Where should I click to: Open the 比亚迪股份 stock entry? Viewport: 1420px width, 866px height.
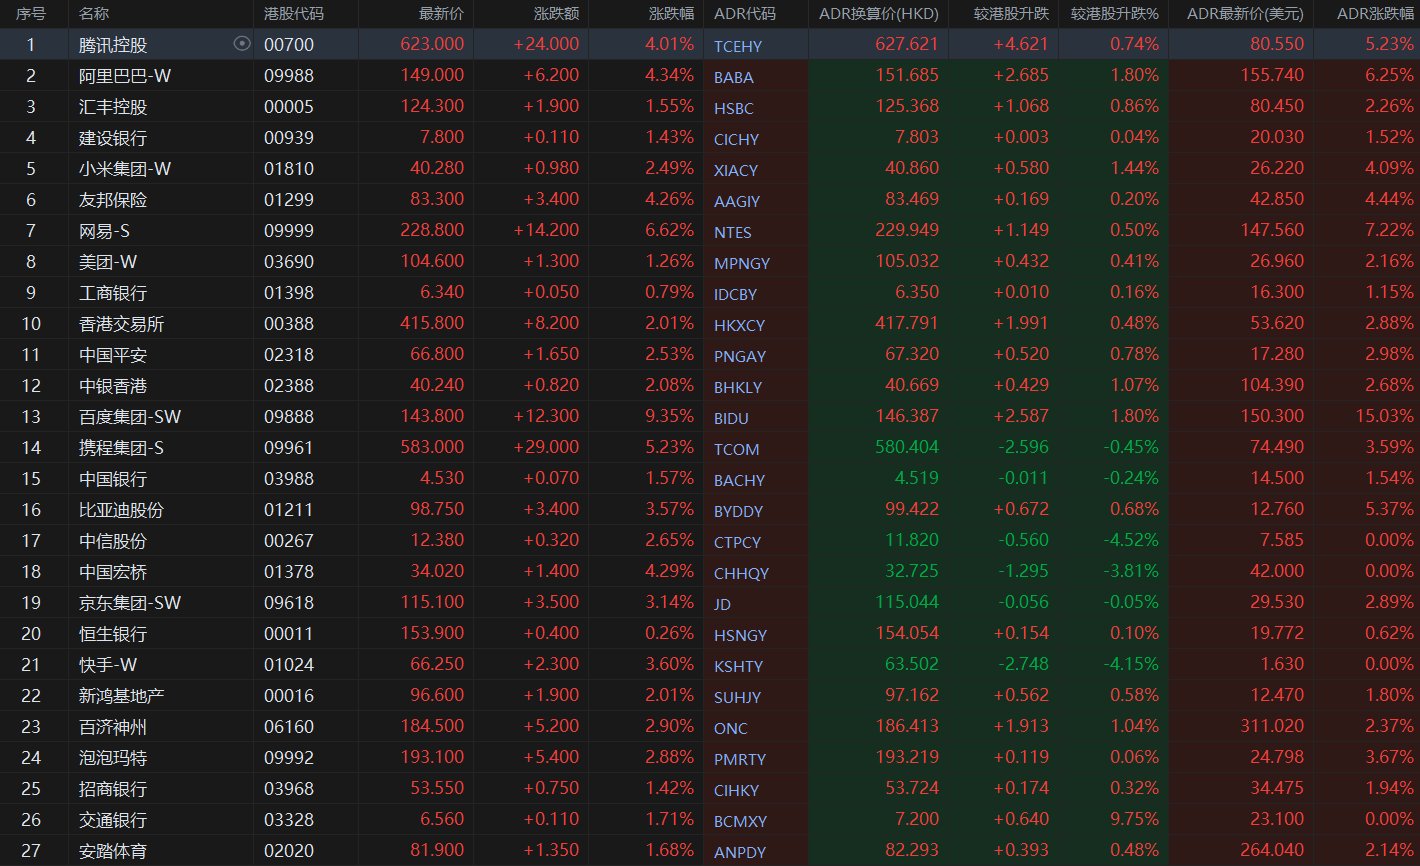point(121,510)
